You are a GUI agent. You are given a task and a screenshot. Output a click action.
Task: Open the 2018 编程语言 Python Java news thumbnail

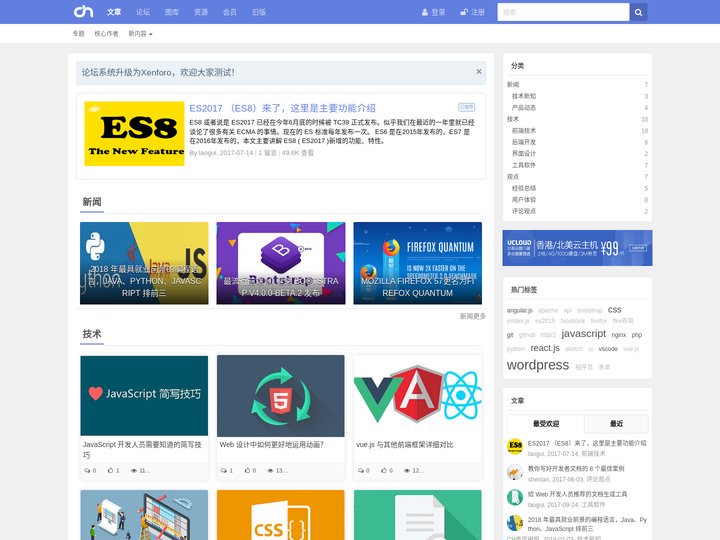(x=144, y=263)
